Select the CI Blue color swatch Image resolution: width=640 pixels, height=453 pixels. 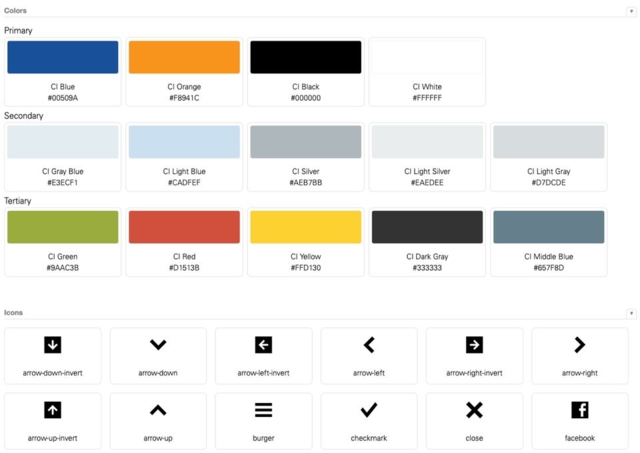(x=63, y=57)
